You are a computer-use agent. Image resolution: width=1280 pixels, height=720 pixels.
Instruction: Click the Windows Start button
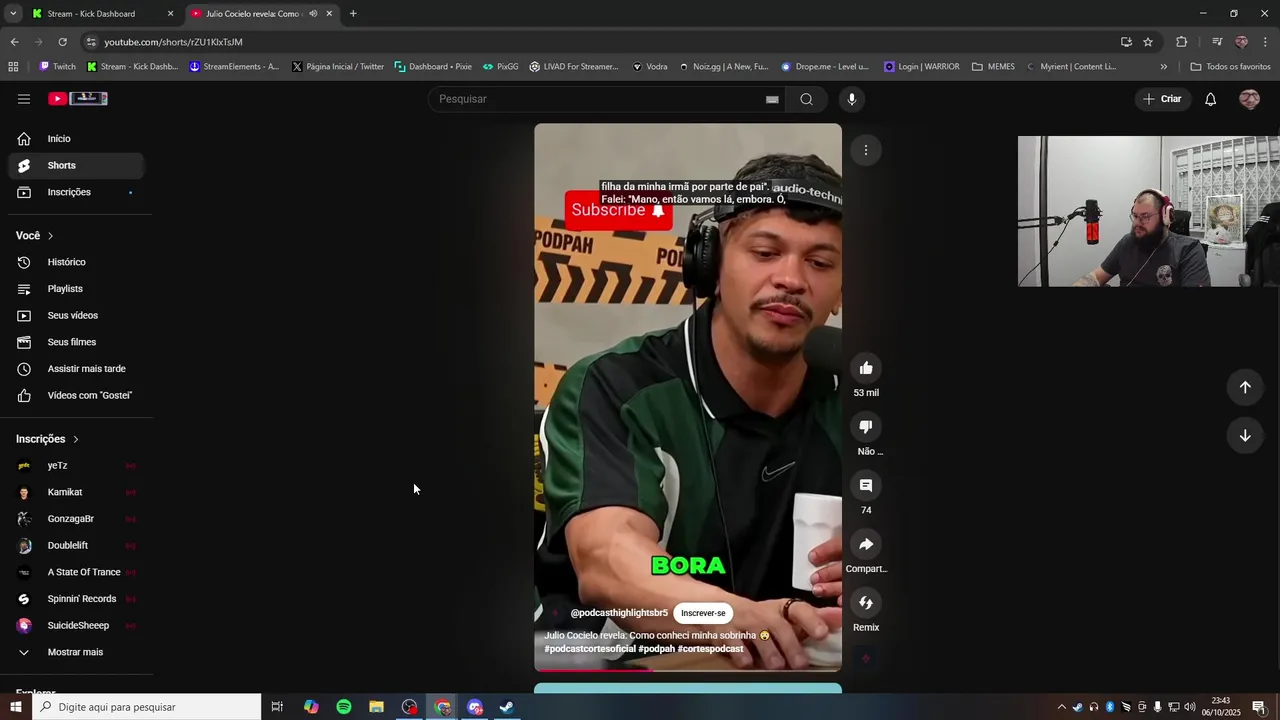[15, 707]
